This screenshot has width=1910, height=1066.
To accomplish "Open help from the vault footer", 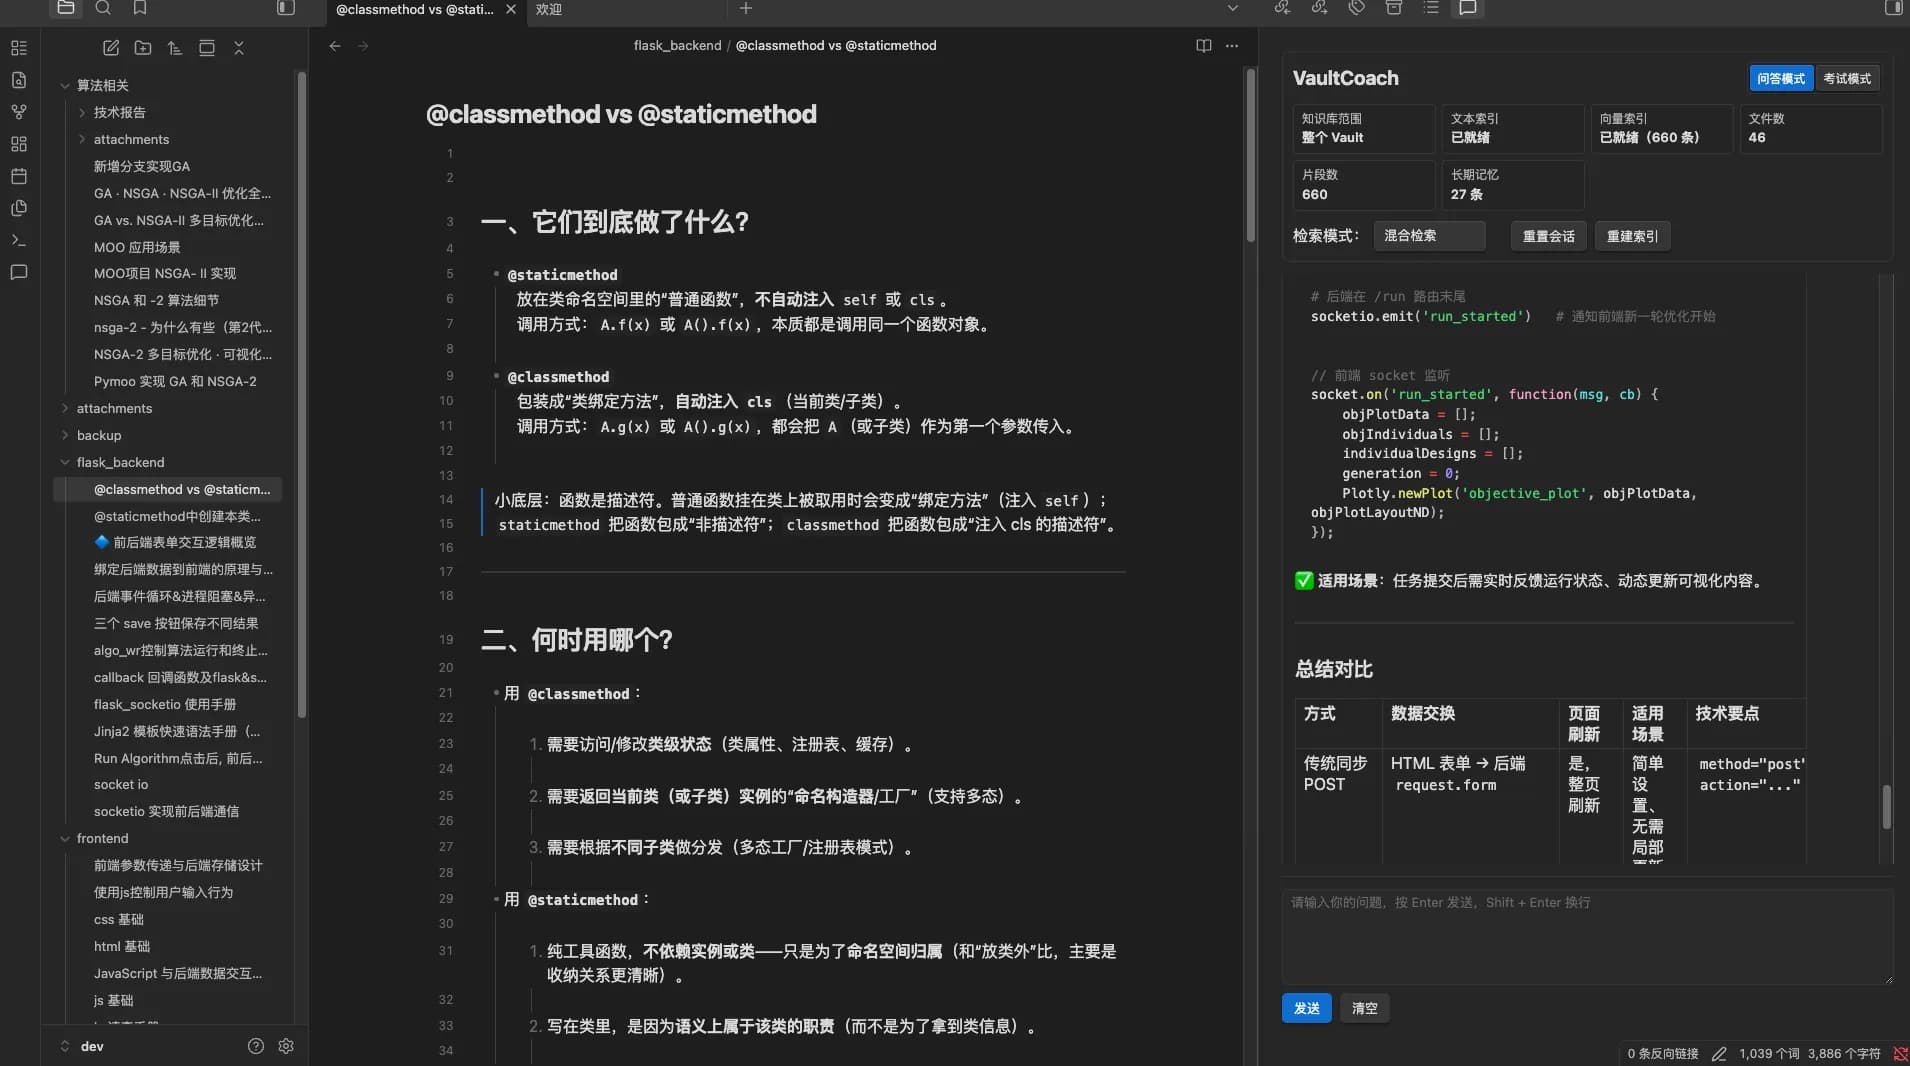I will click(256, 1046).
